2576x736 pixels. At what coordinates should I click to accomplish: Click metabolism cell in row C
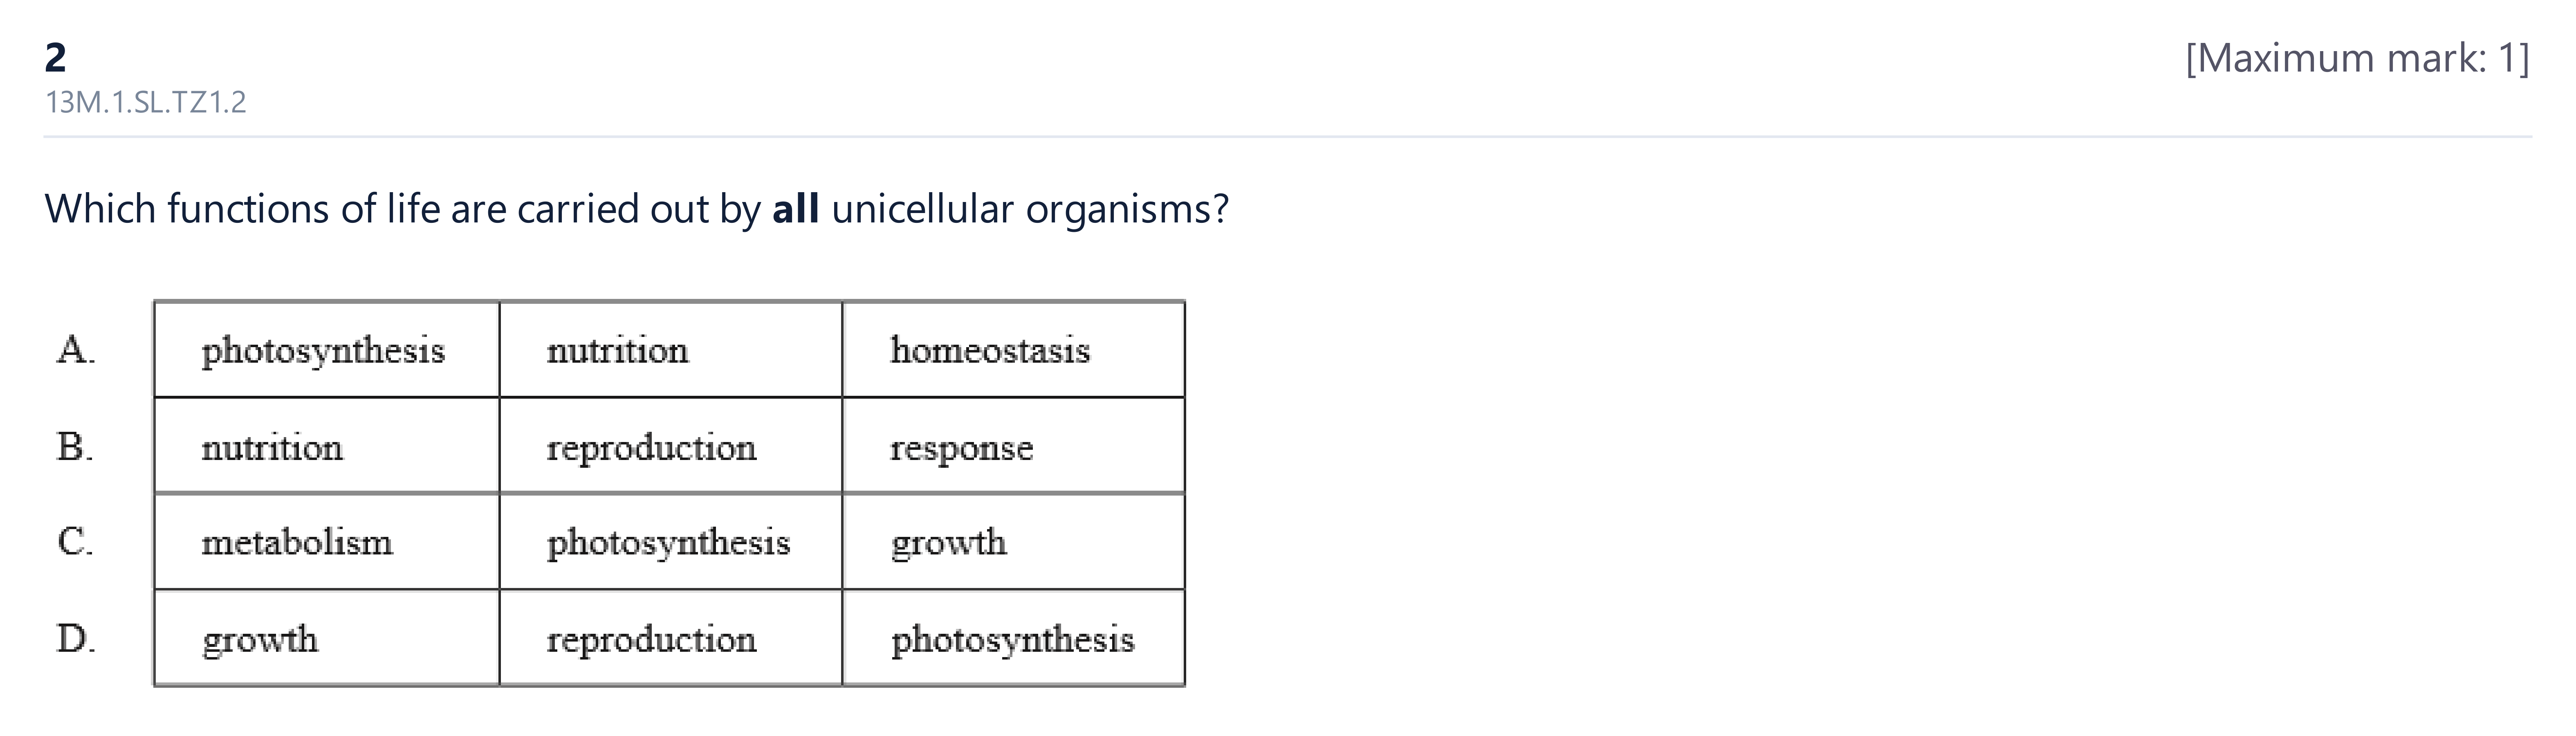coord(326,541)
